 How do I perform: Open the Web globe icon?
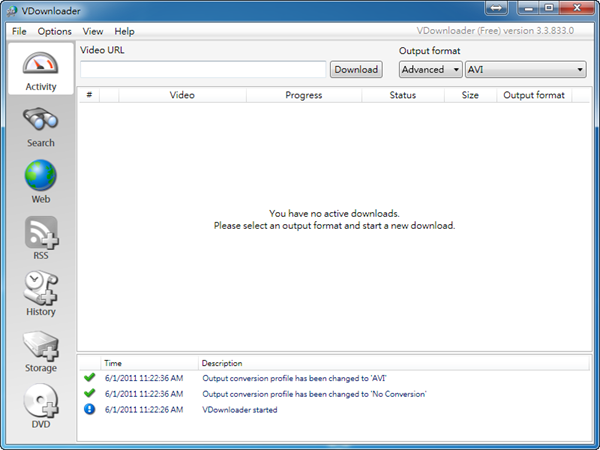(x=41, y=175)
